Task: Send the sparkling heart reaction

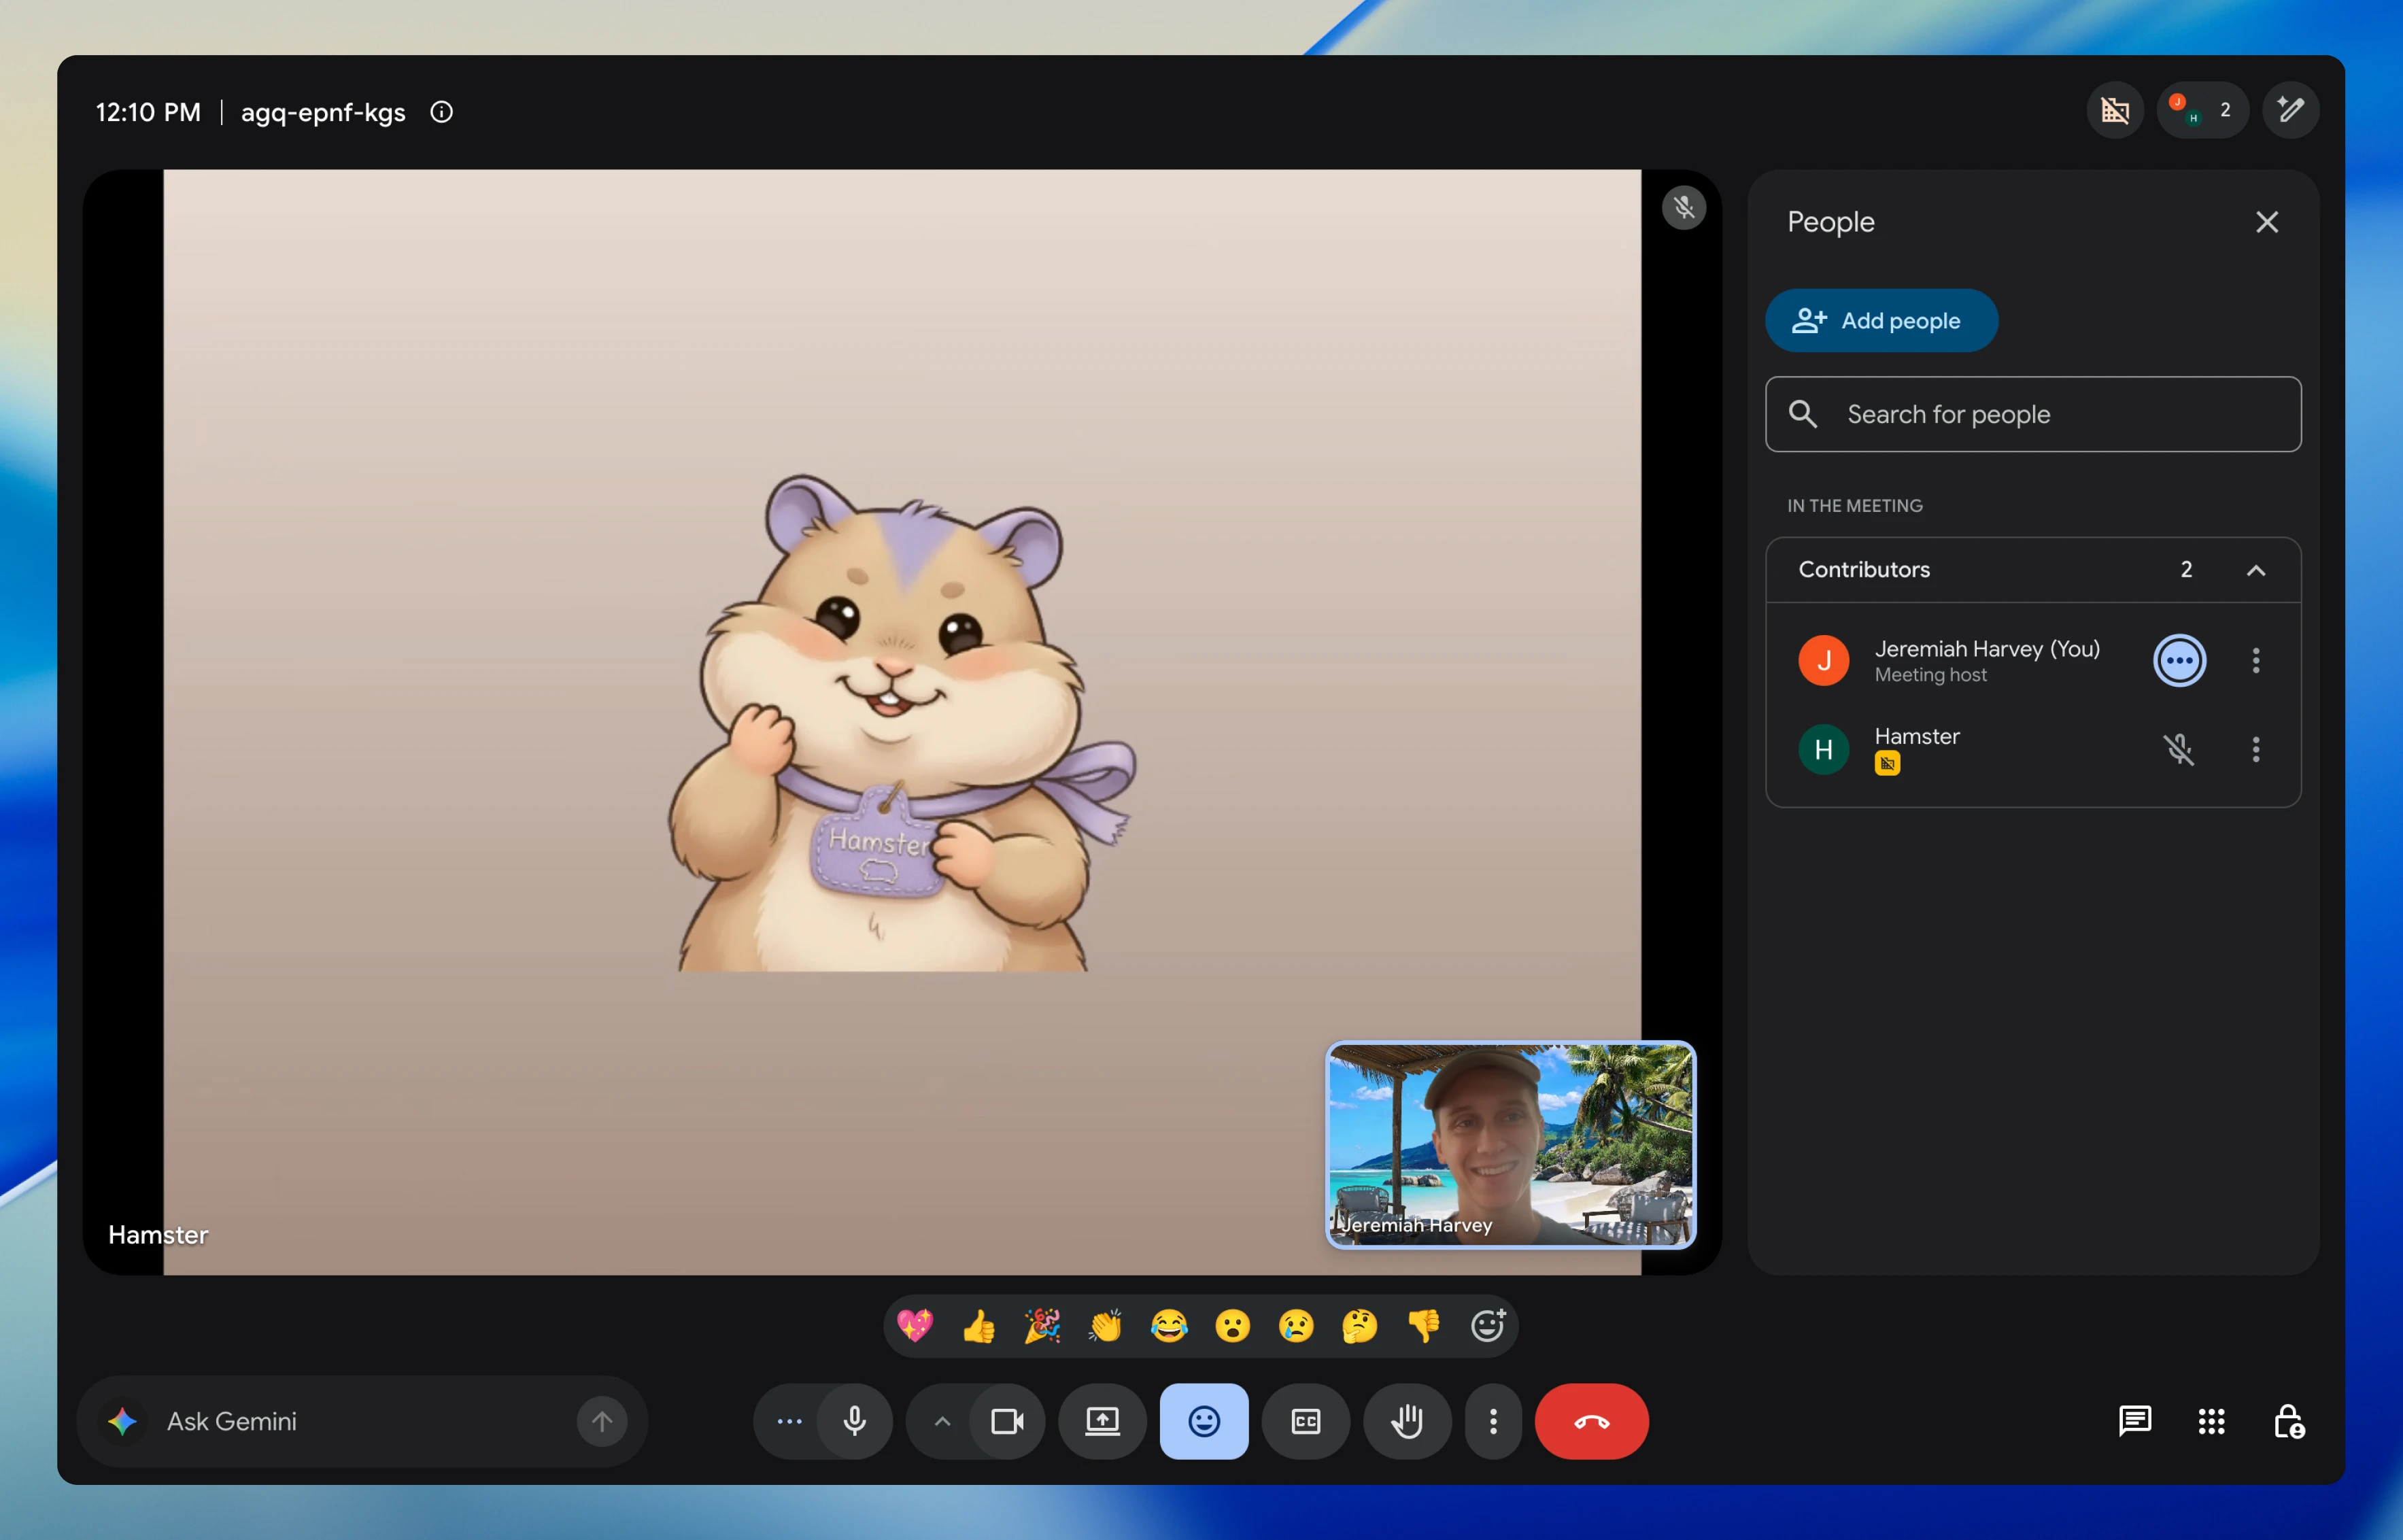Action: point(915,1326)
